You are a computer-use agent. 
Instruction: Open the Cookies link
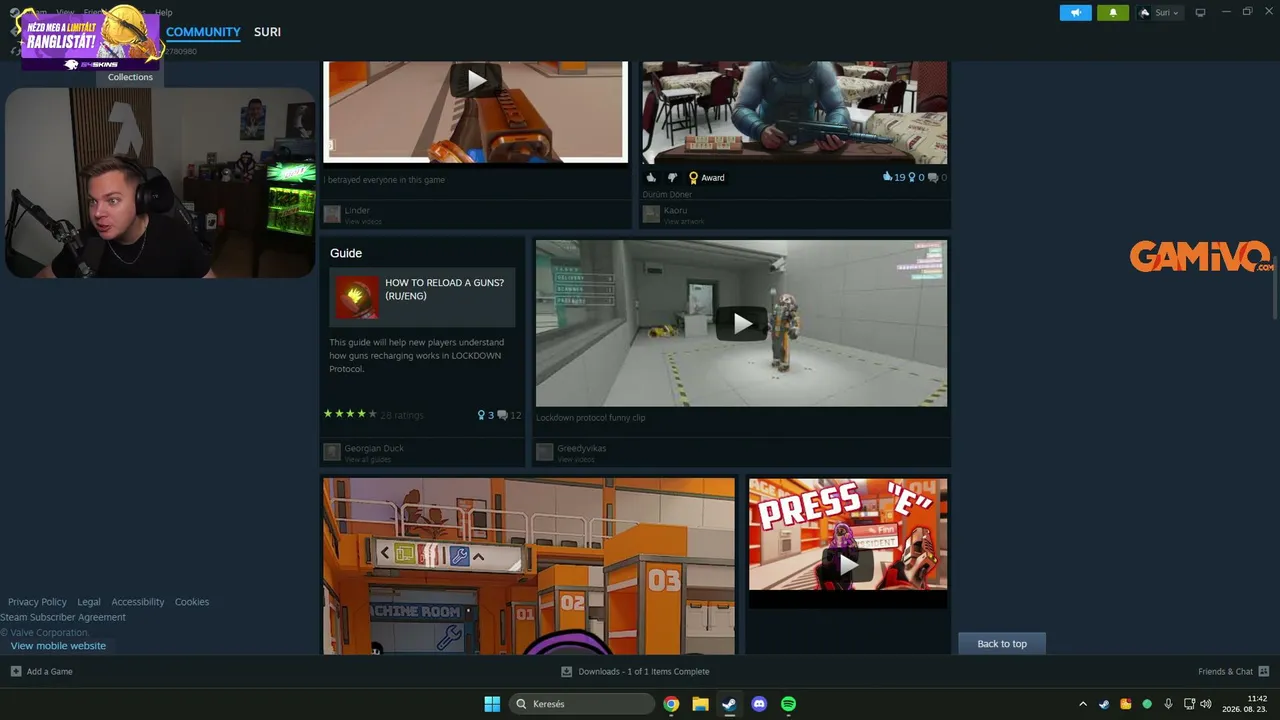tap(192, 602)
